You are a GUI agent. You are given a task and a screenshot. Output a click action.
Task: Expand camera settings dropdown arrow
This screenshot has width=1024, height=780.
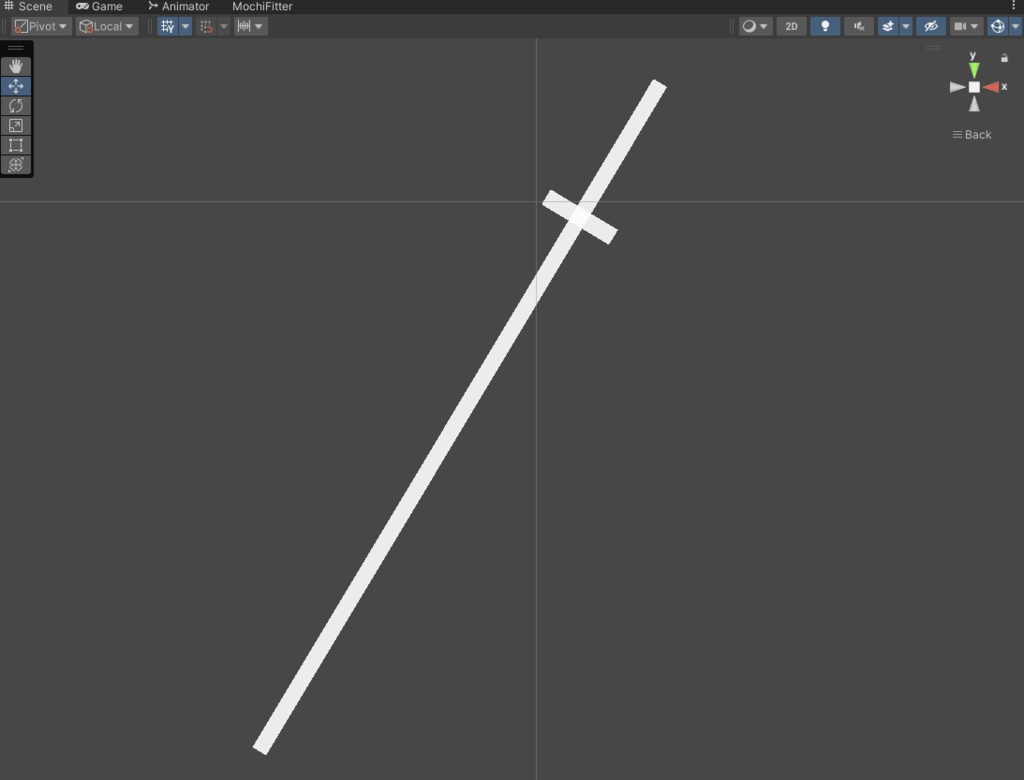[974, 26]
